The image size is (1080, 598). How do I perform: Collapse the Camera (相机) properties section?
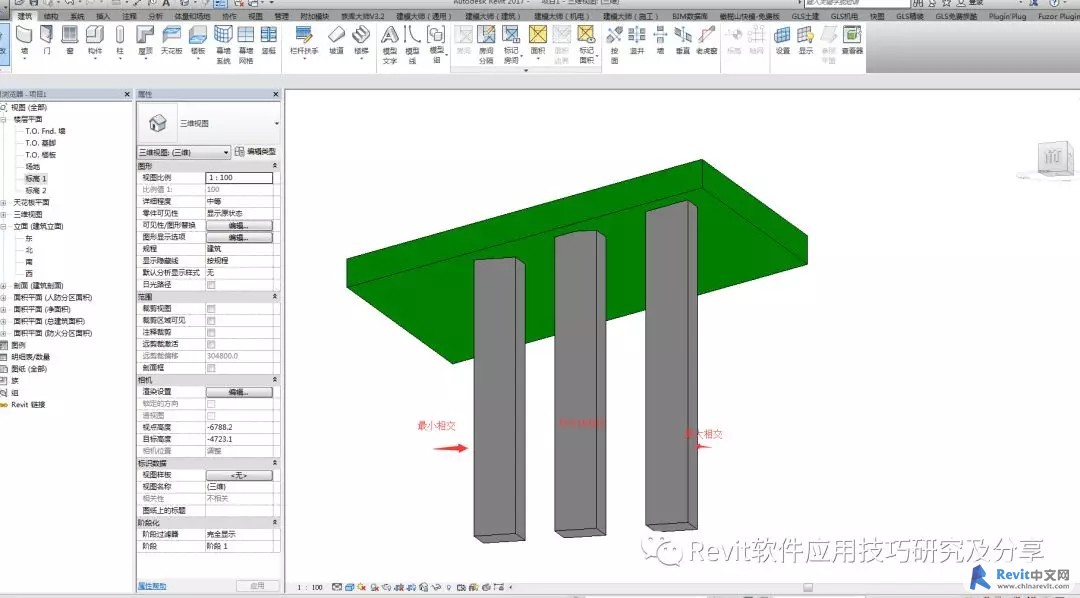coord(275,380)
